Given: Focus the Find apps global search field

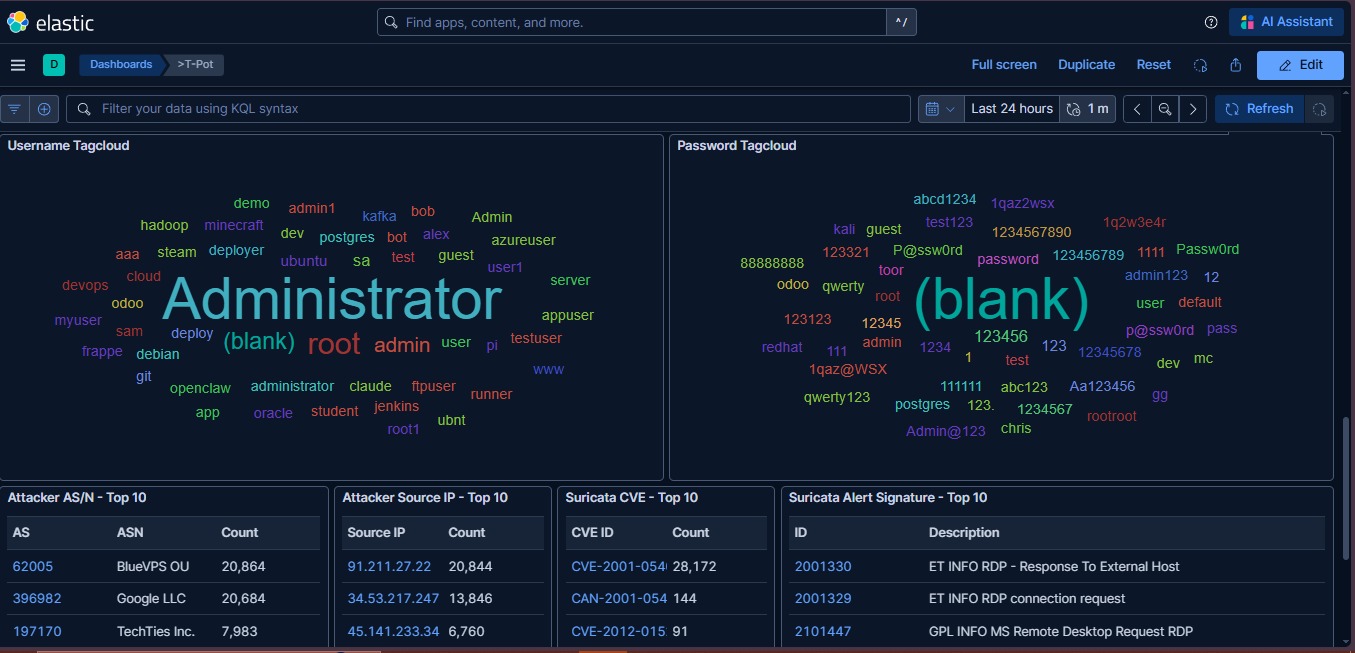Looking at the screenshot, I should [x=632, y=22].
